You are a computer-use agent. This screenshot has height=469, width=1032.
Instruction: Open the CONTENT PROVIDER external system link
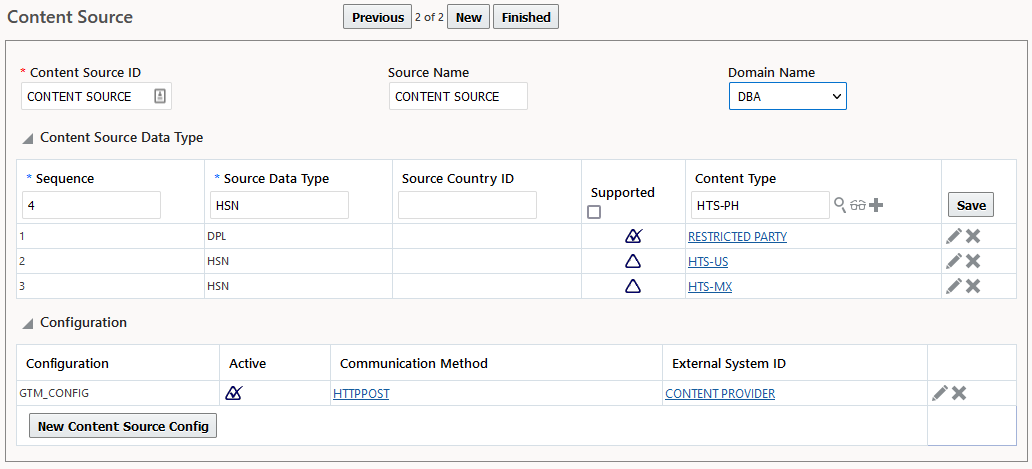coord(720,394)
